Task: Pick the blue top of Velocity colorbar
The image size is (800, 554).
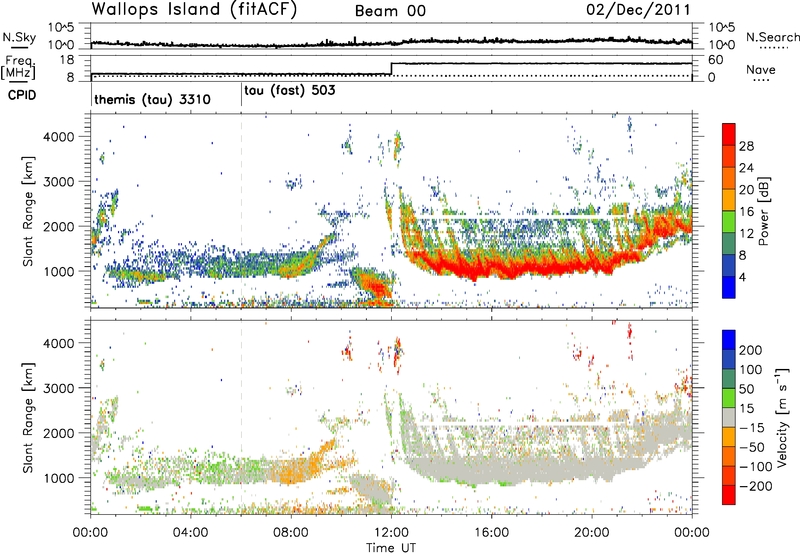Action: (x=729, y=340)
